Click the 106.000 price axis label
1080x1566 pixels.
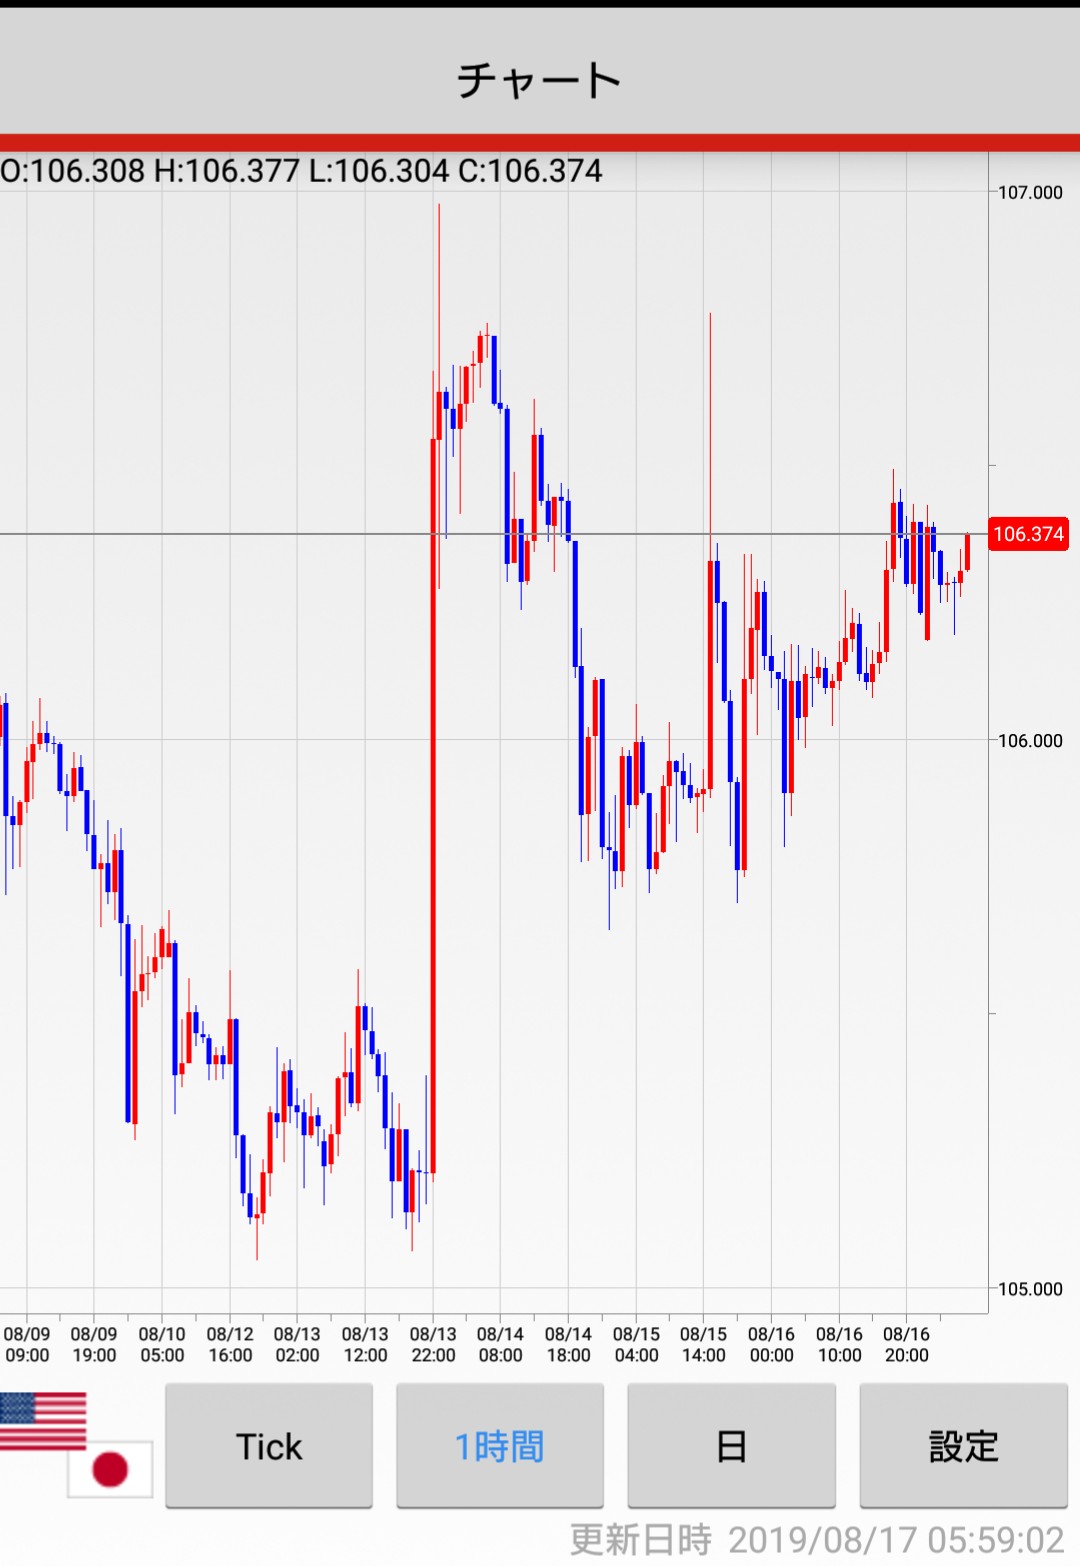[1030, 740]
